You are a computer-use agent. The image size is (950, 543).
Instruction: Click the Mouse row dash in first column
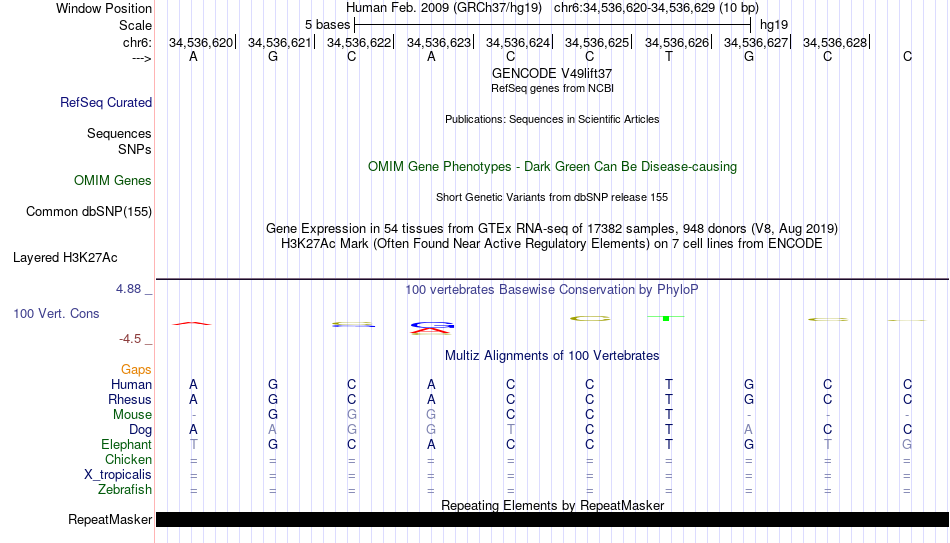[x=193, y=415]
